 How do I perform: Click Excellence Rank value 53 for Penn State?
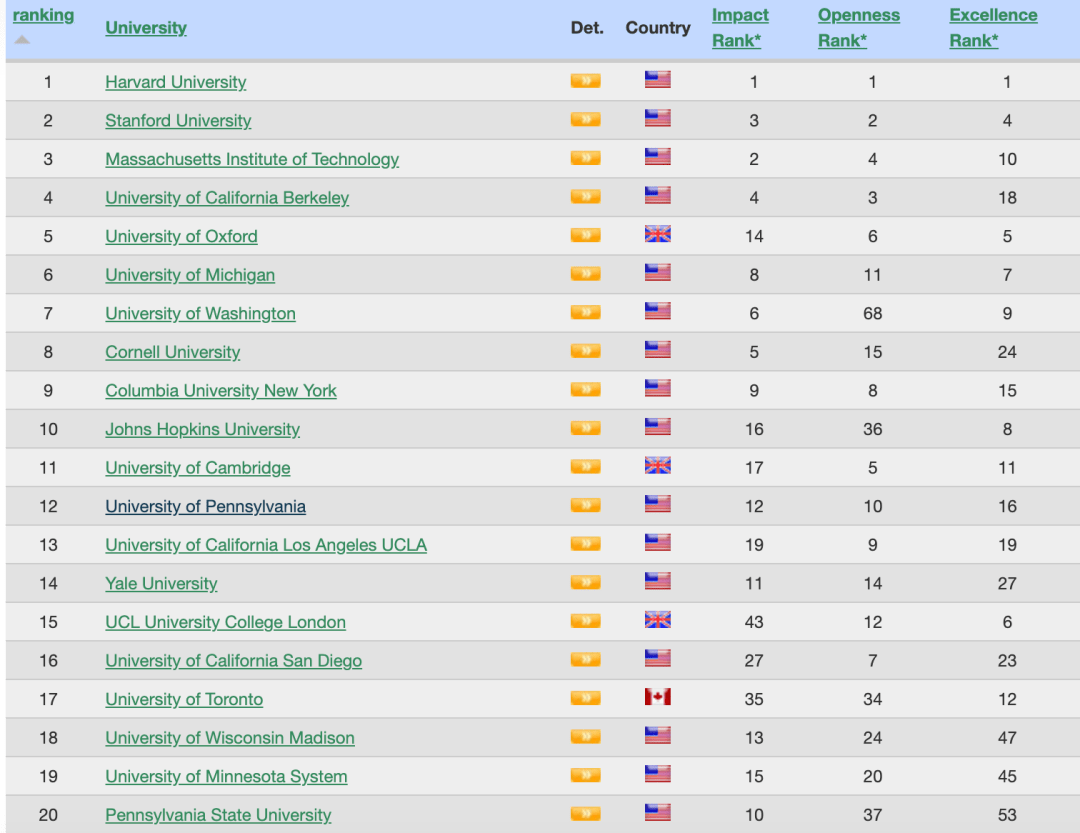(x=1007, y=815)
